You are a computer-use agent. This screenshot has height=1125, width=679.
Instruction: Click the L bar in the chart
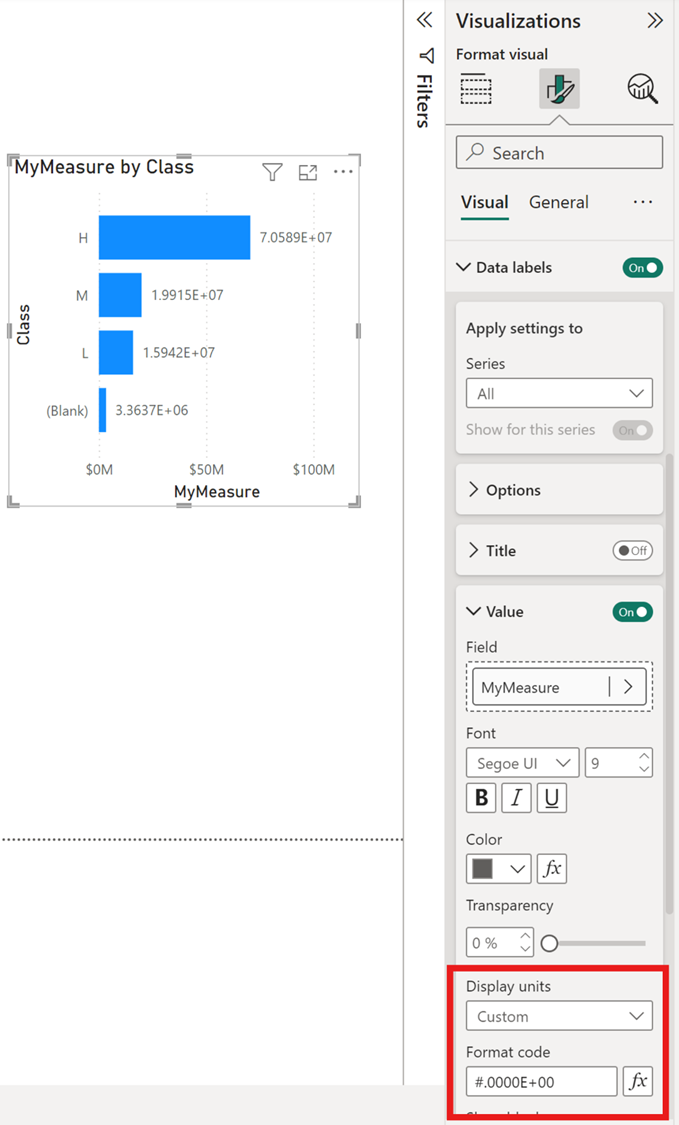[116, 352]
